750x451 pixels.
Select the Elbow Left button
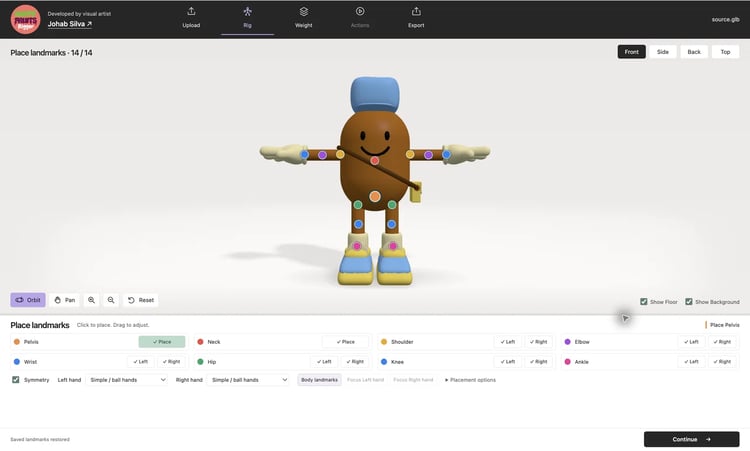tap(691, 341)
